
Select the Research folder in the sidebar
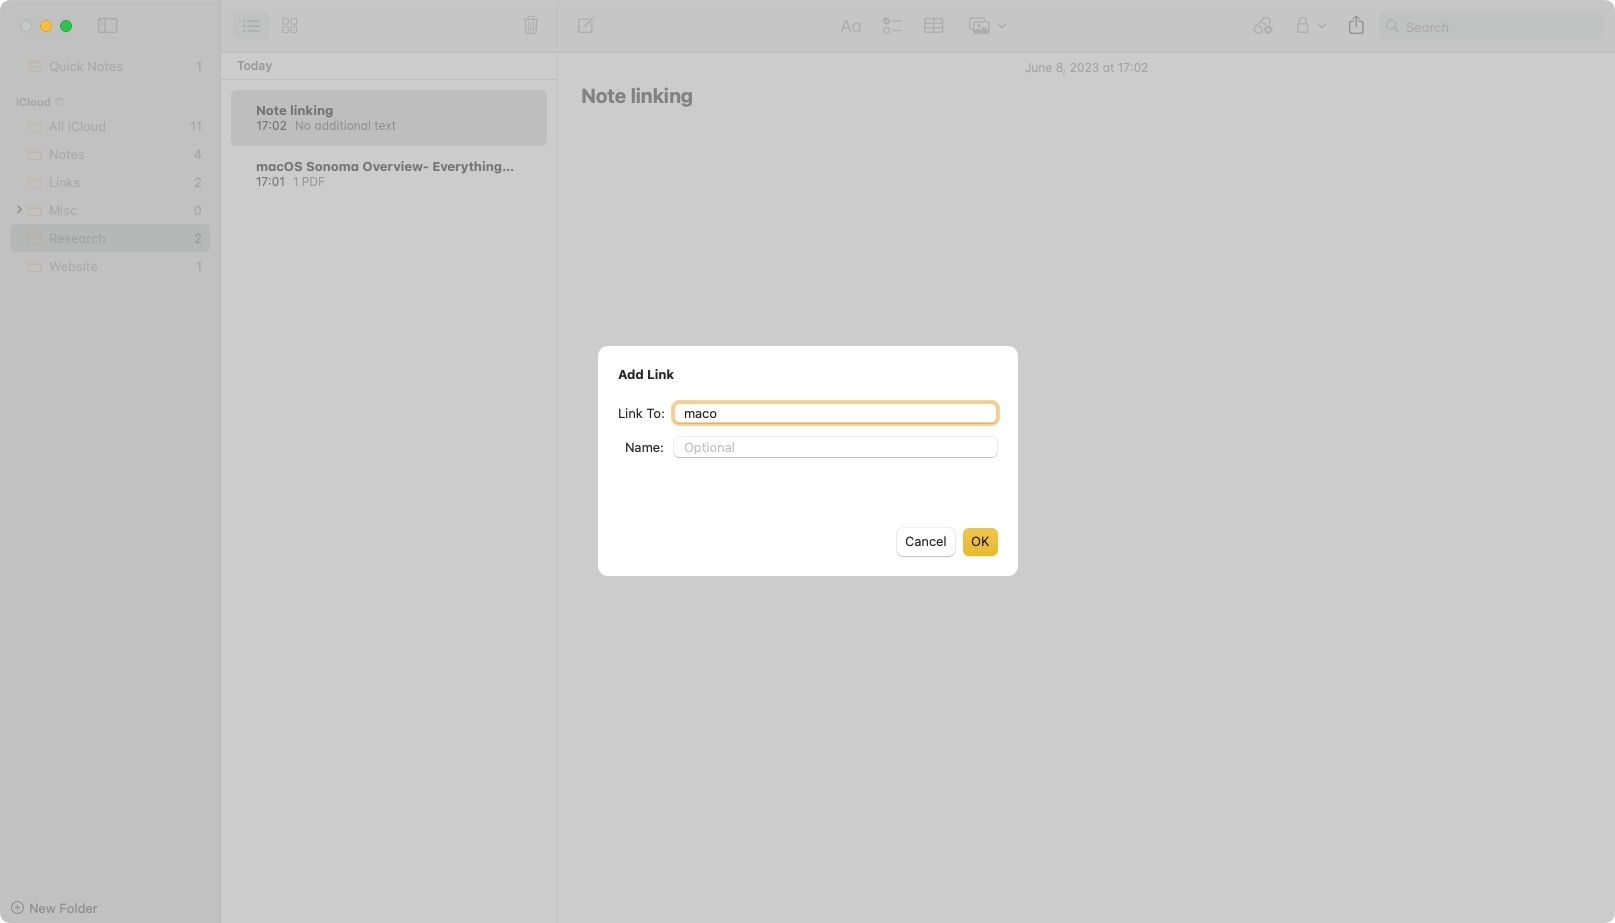click(78, 238)
